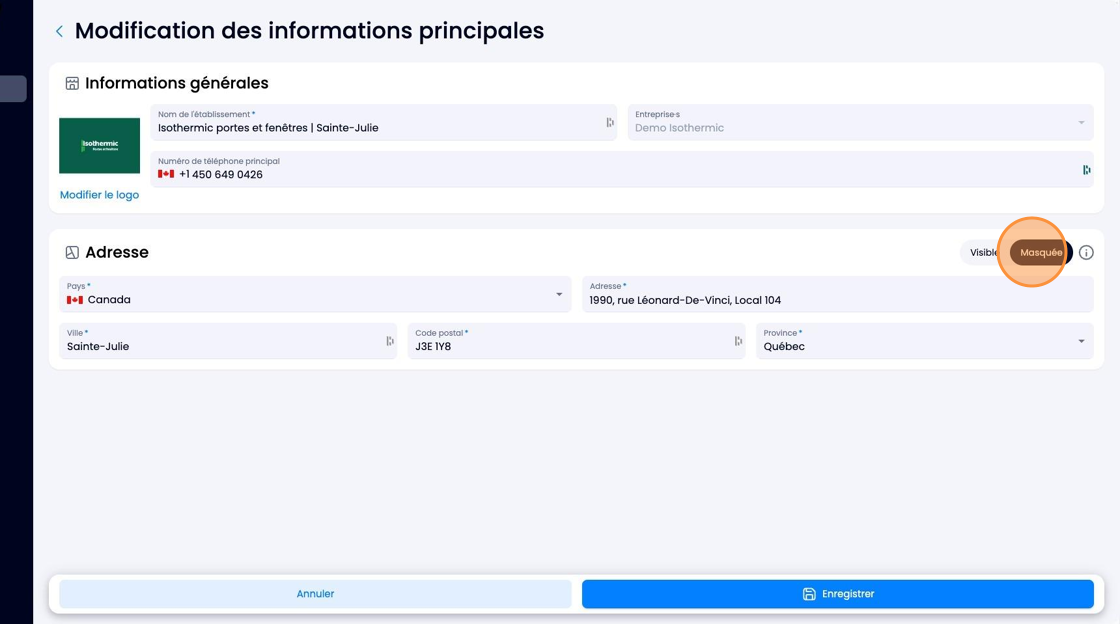Click the green icon in phone field
This screenshot has height=624, width=1120.
click(x=1086, y=170)
